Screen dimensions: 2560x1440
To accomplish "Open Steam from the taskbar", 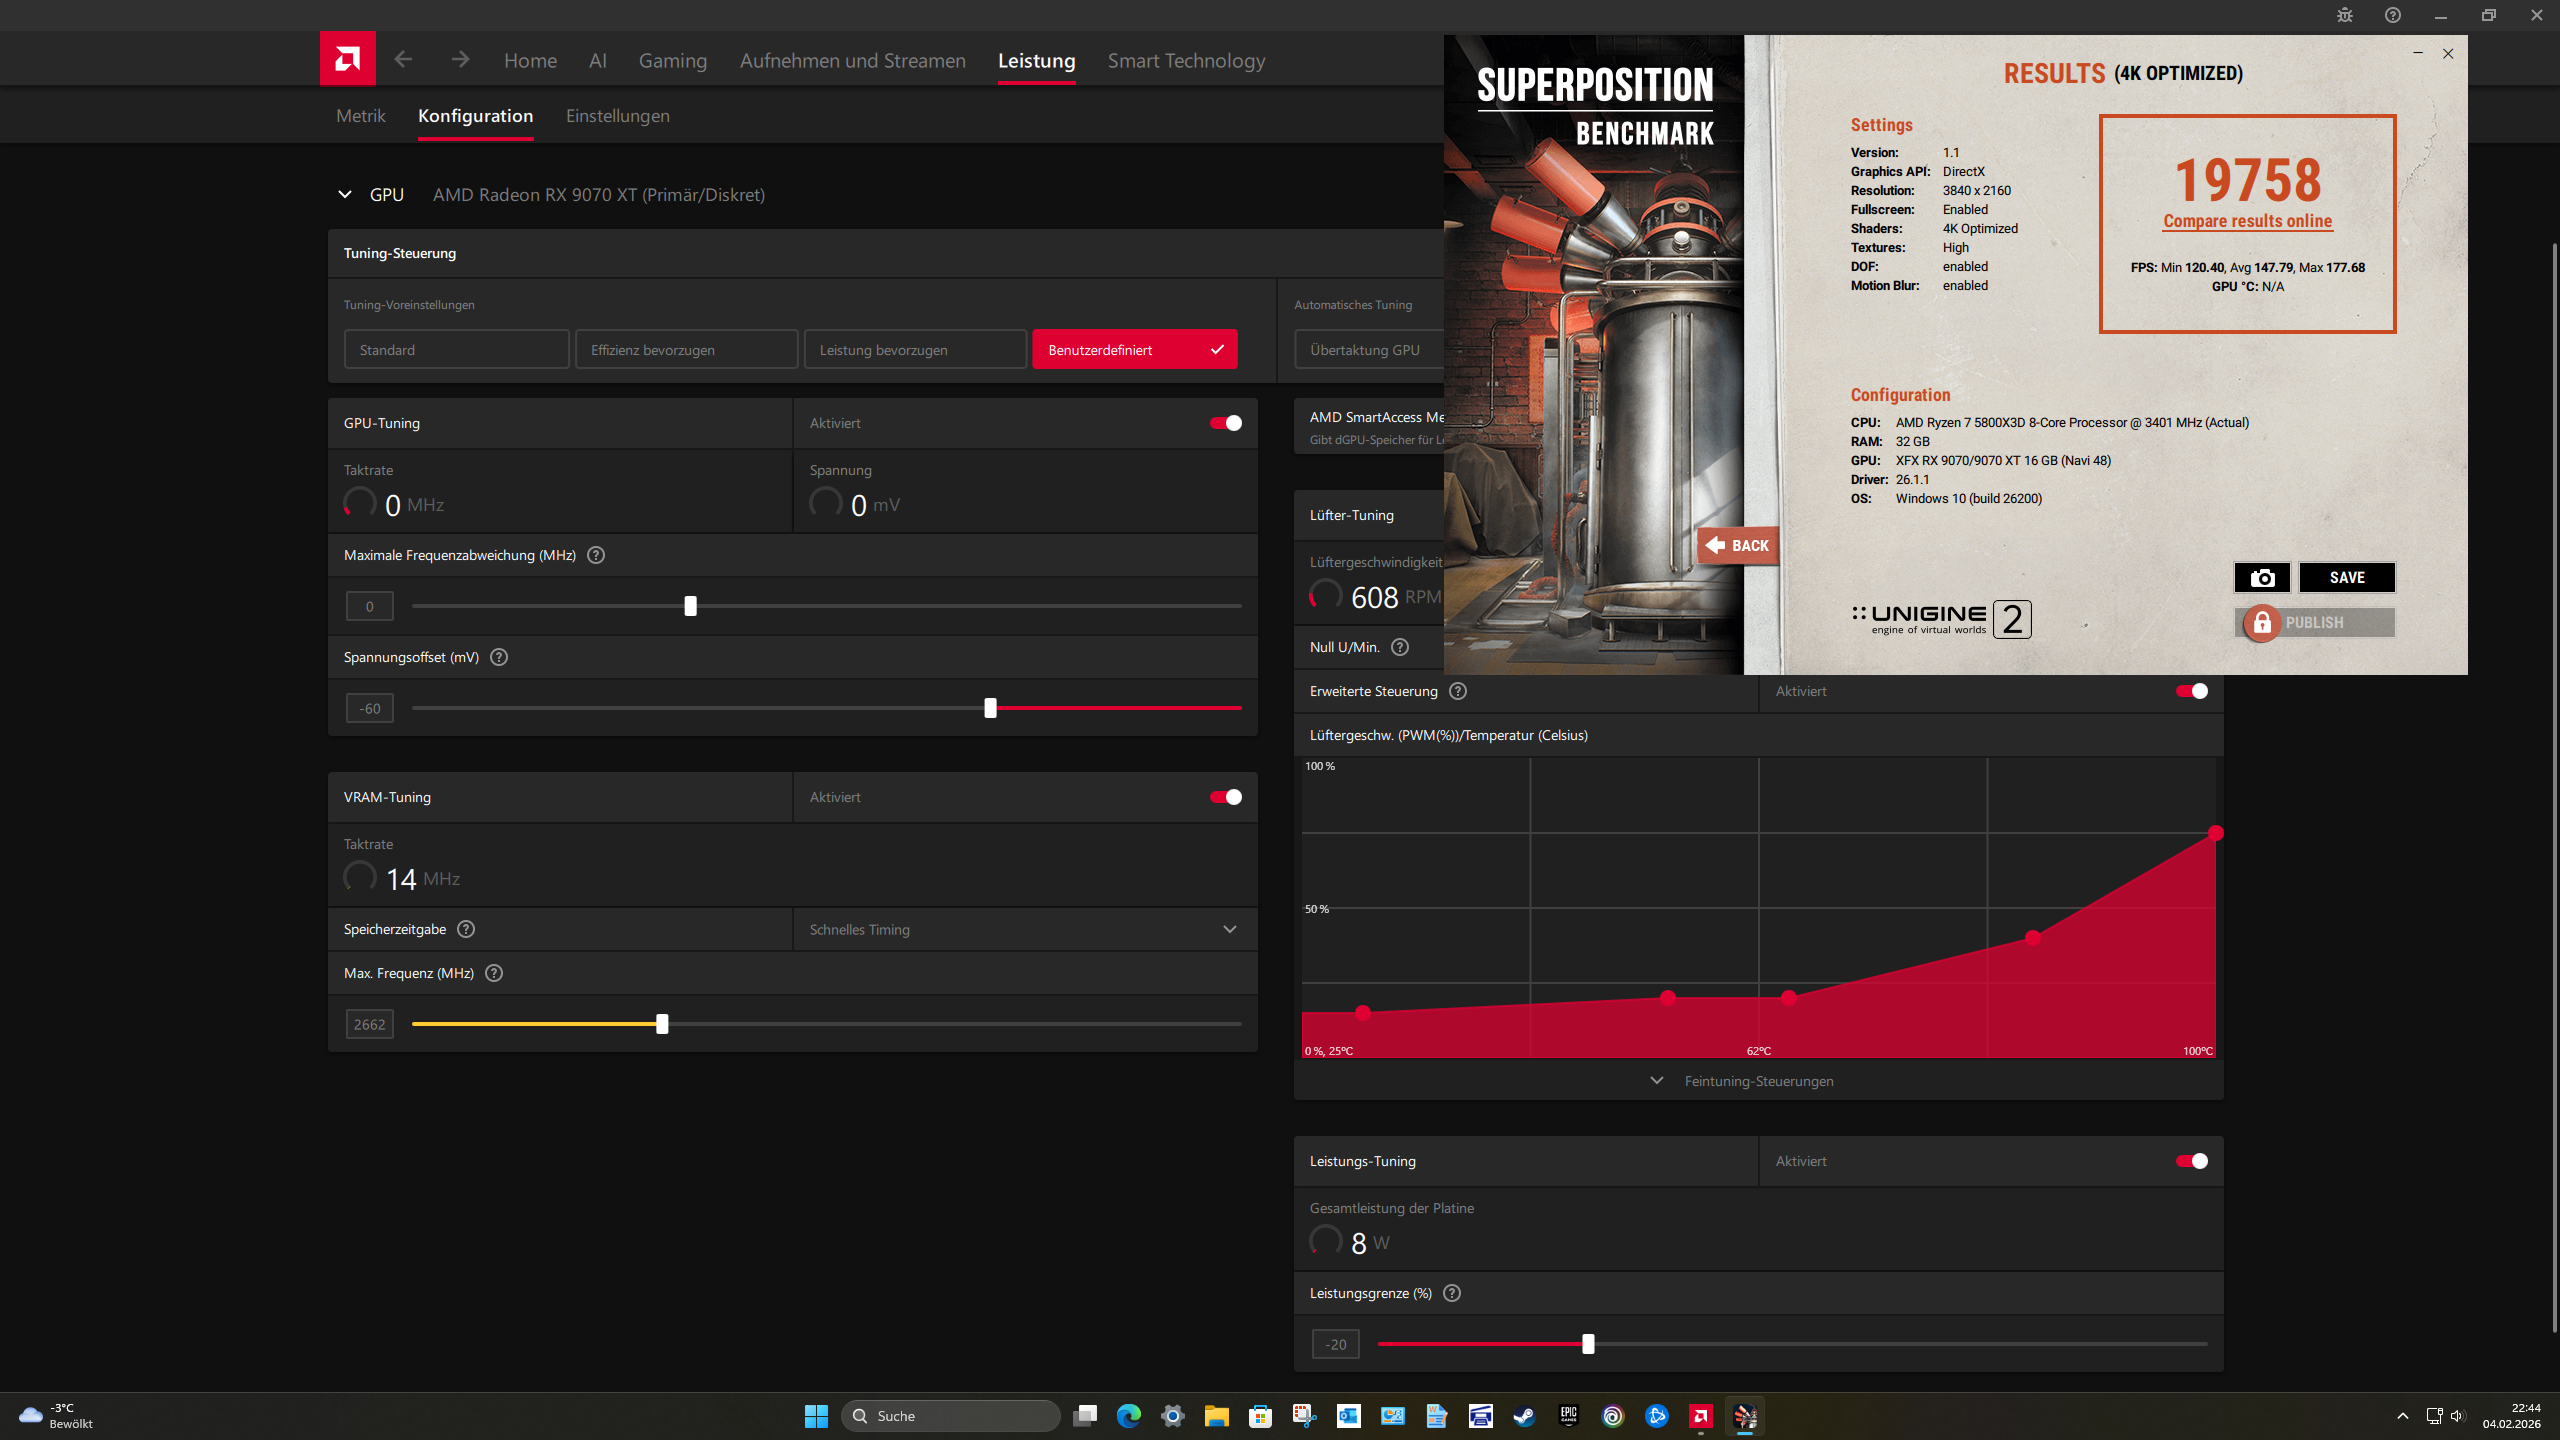I will pos(1524,1416).
